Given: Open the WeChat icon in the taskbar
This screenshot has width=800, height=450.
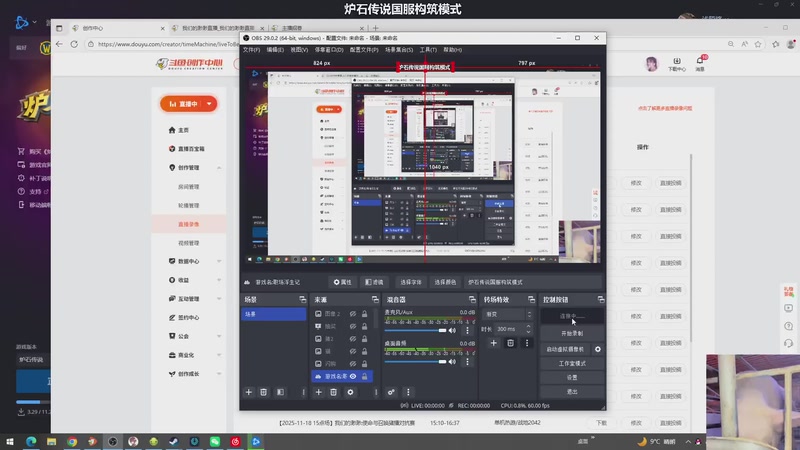Looking at the screenshot, I should pos(215,441).
